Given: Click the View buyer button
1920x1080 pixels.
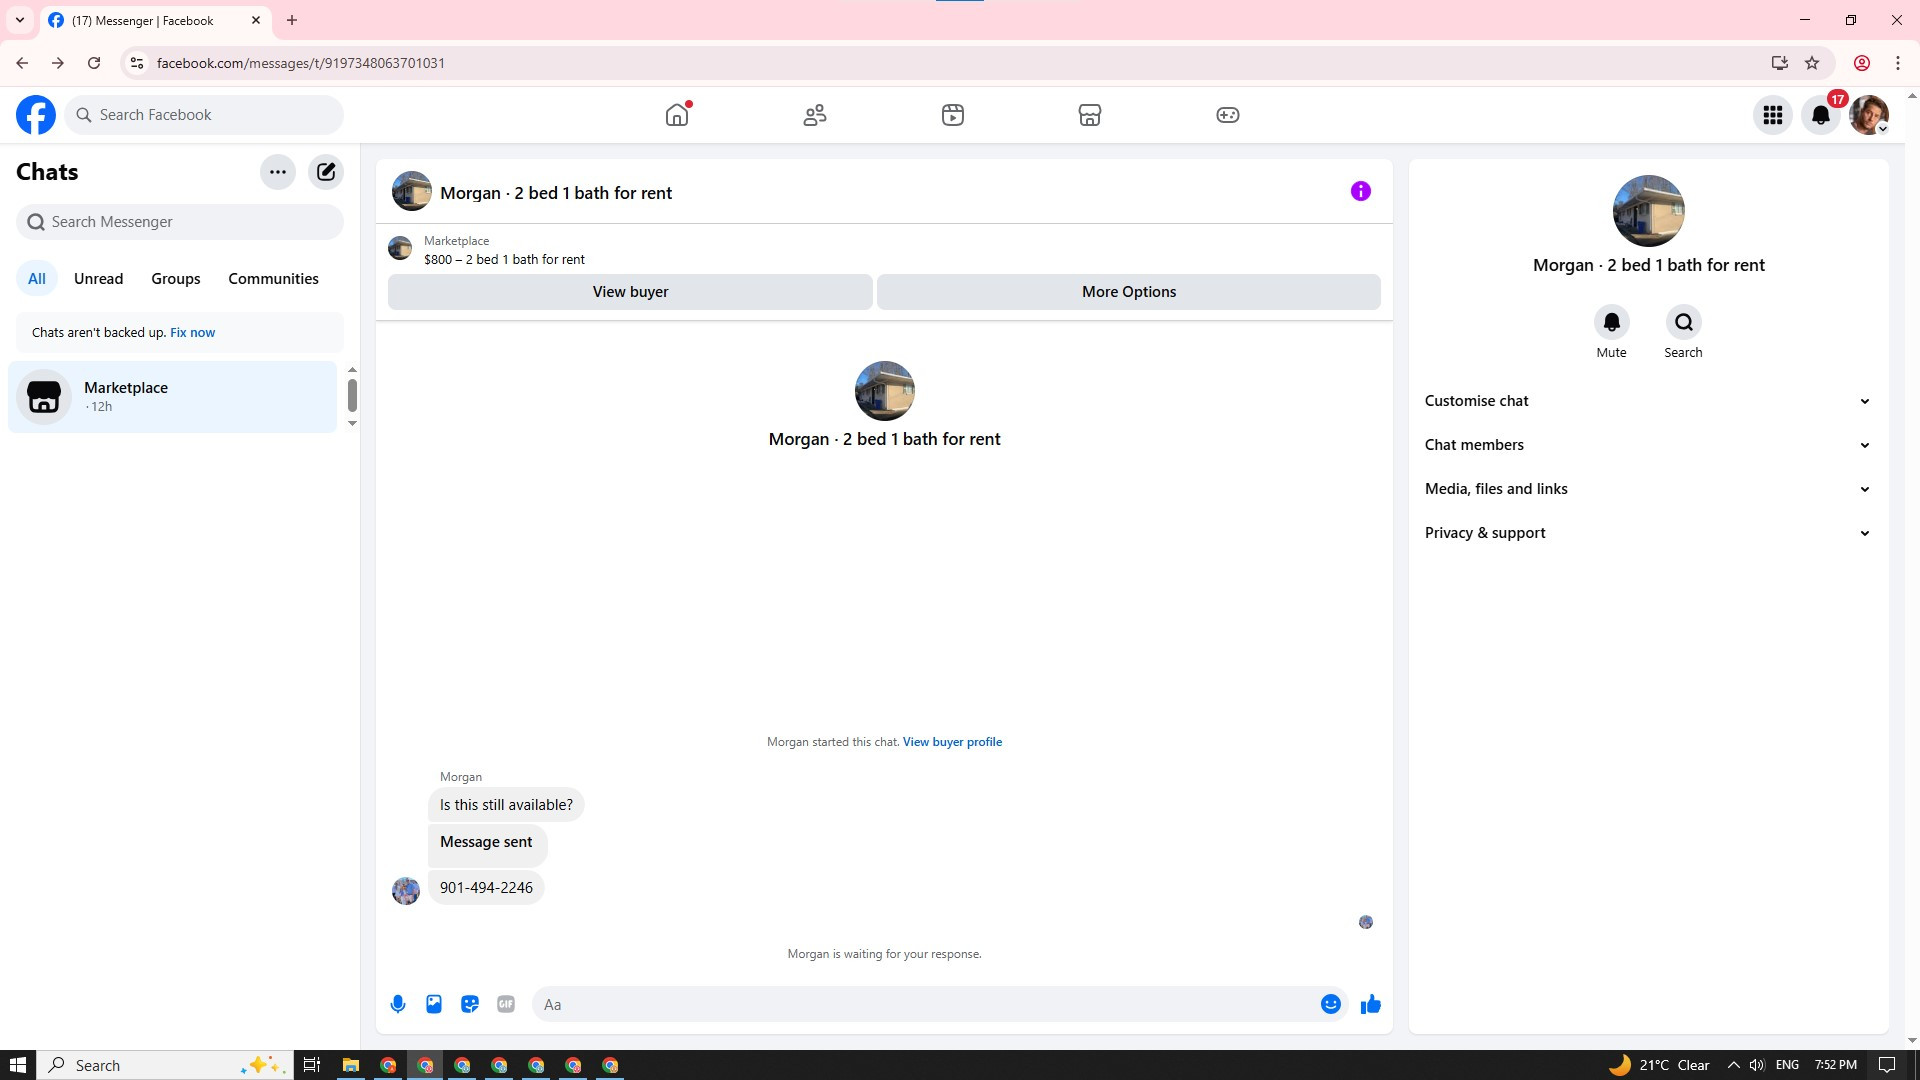Looking at the screenshot, I should pos(630,292).
